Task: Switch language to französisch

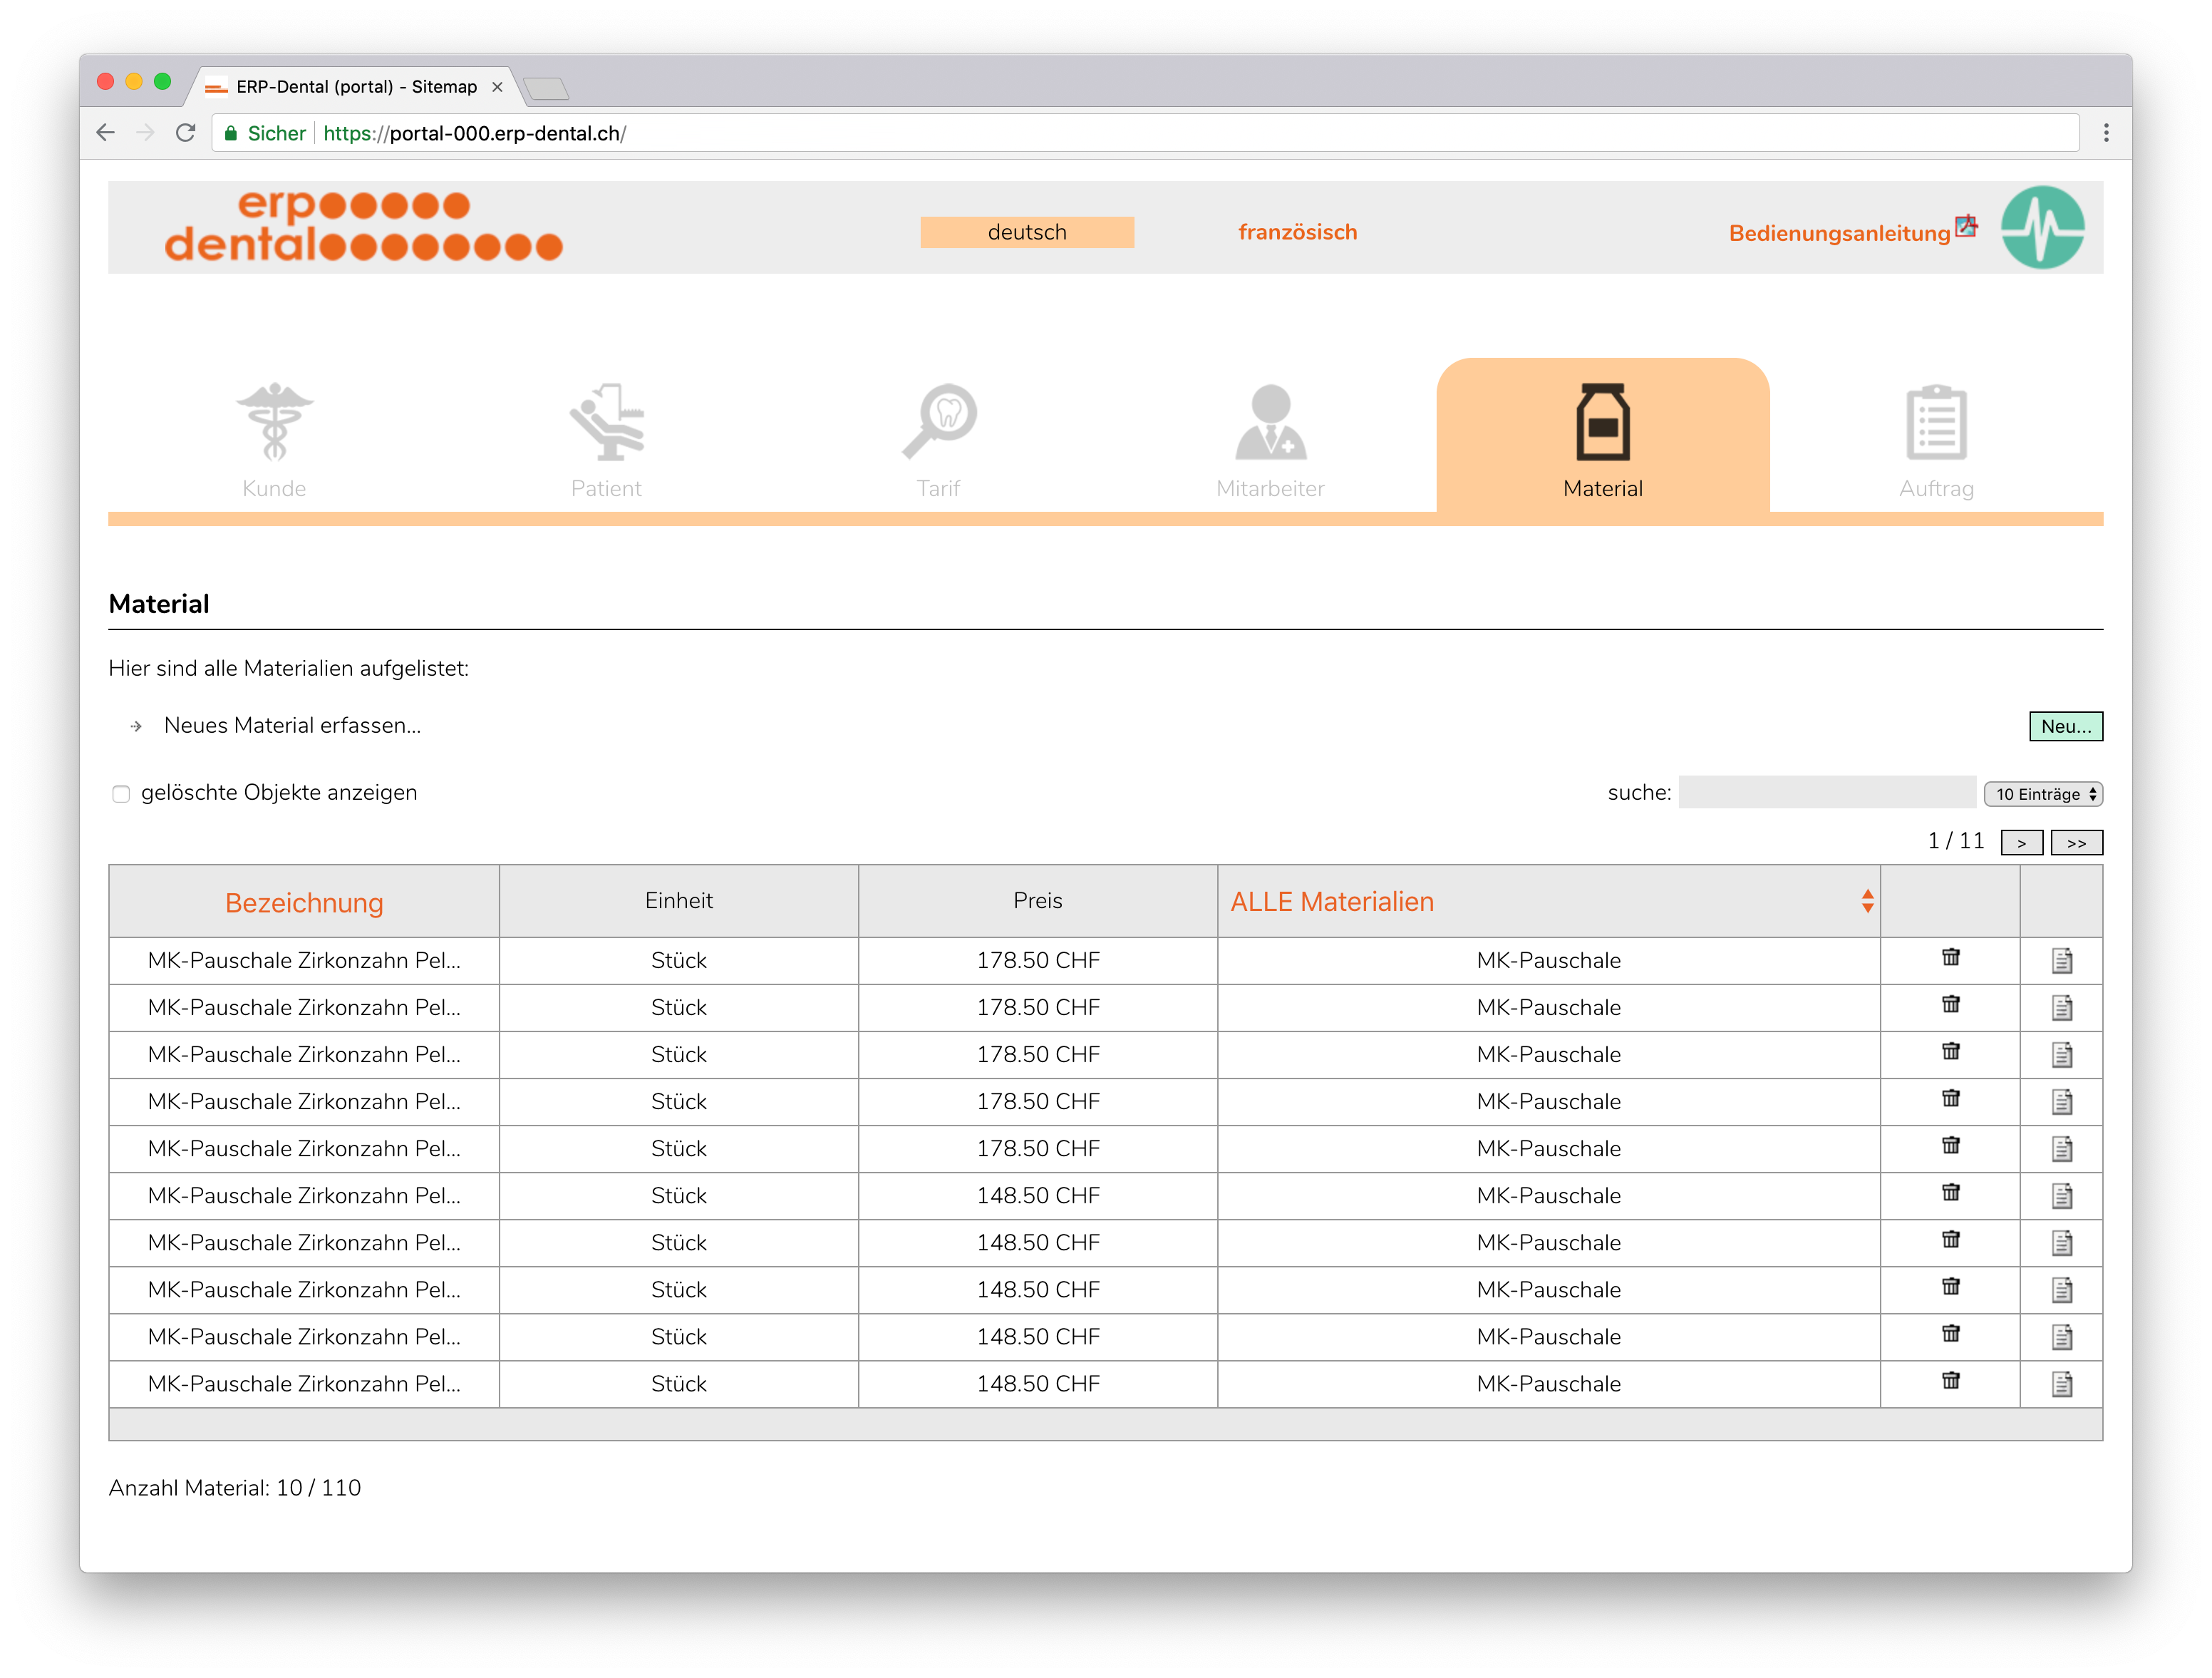Action: pos(1297,232)
